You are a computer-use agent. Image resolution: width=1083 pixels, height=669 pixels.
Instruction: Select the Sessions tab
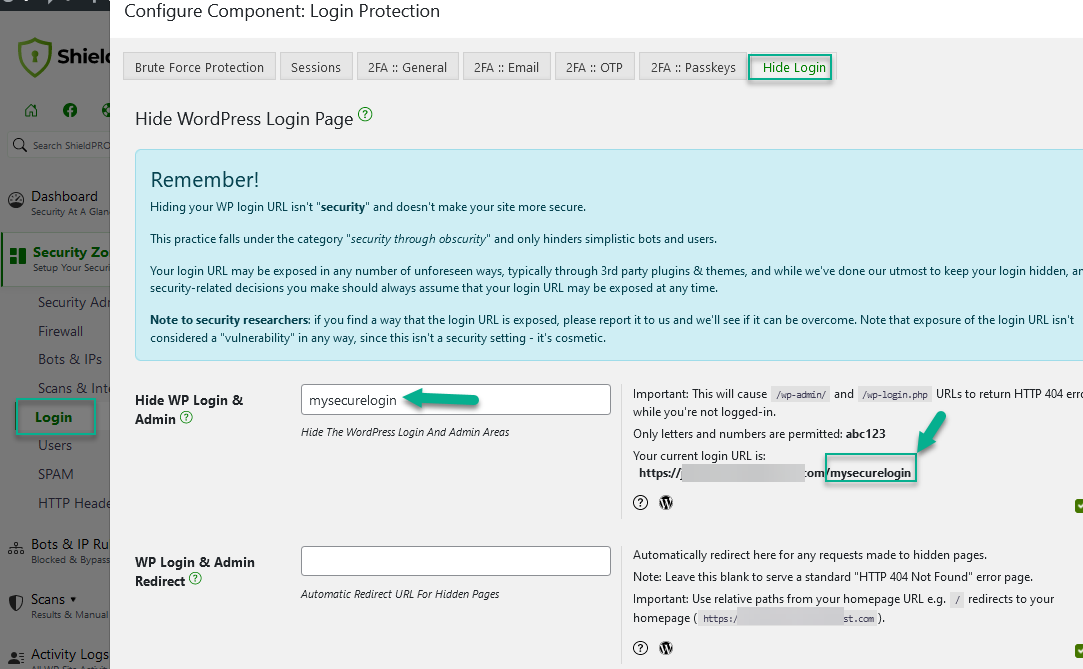315,66
